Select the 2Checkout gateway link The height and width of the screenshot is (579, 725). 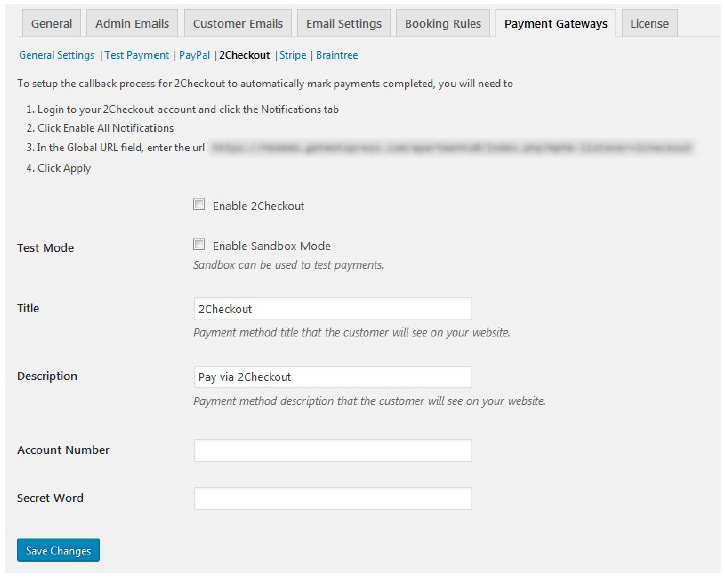point(244,56)
